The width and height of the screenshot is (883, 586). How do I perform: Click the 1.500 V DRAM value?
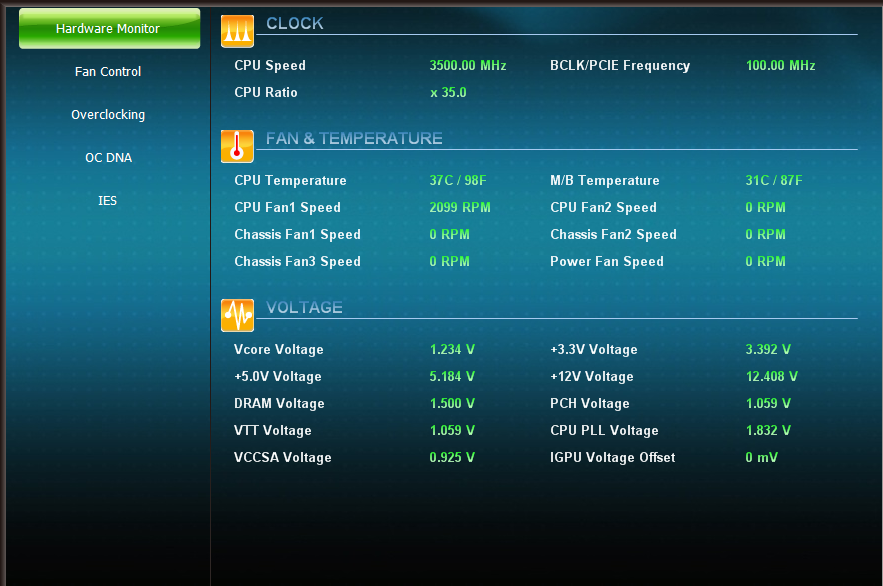click(452, 403)
